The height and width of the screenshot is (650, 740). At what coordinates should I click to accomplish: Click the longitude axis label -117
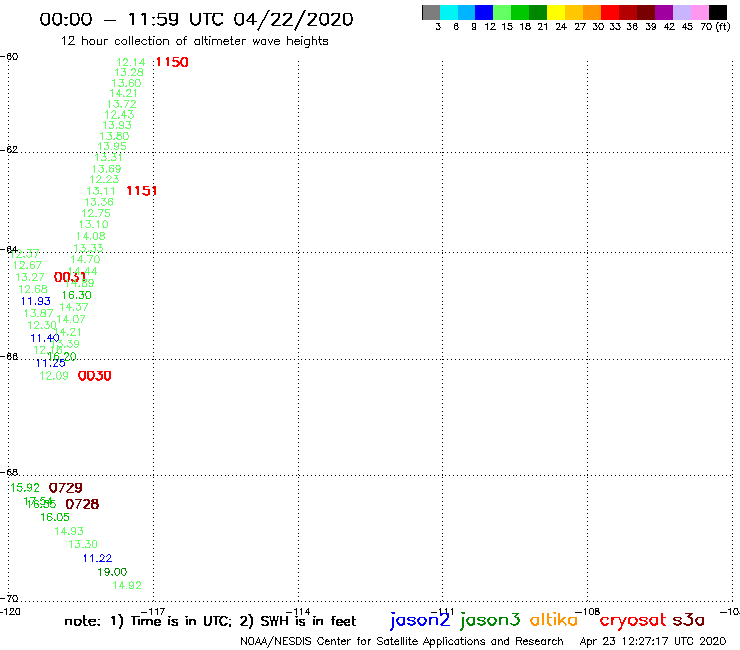pyautogui.click(x=153, y=612)
